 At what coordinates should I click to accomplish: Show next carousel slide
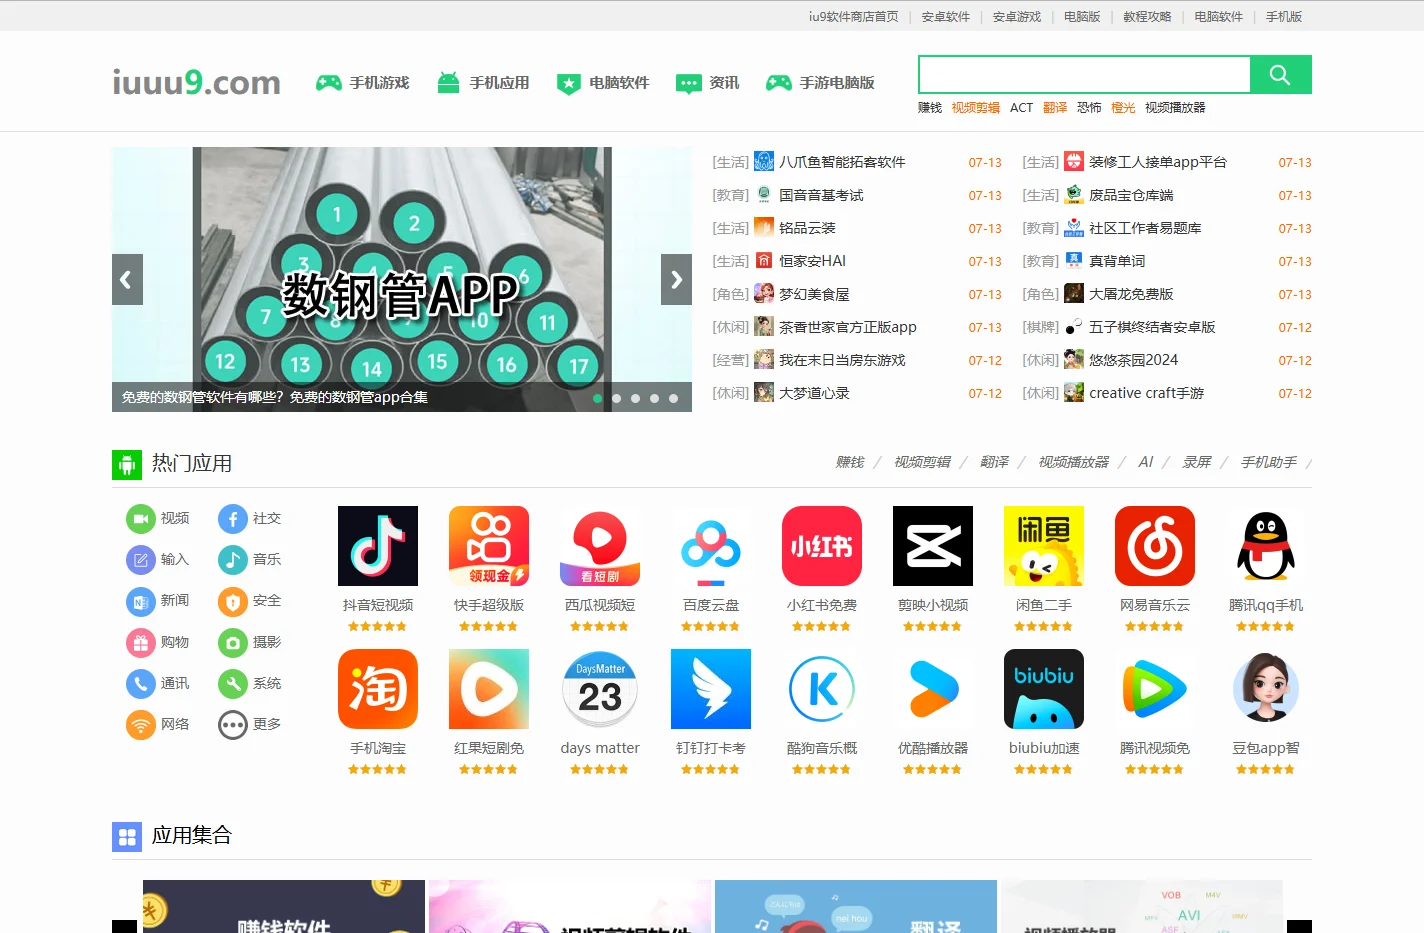pos(676,280)
